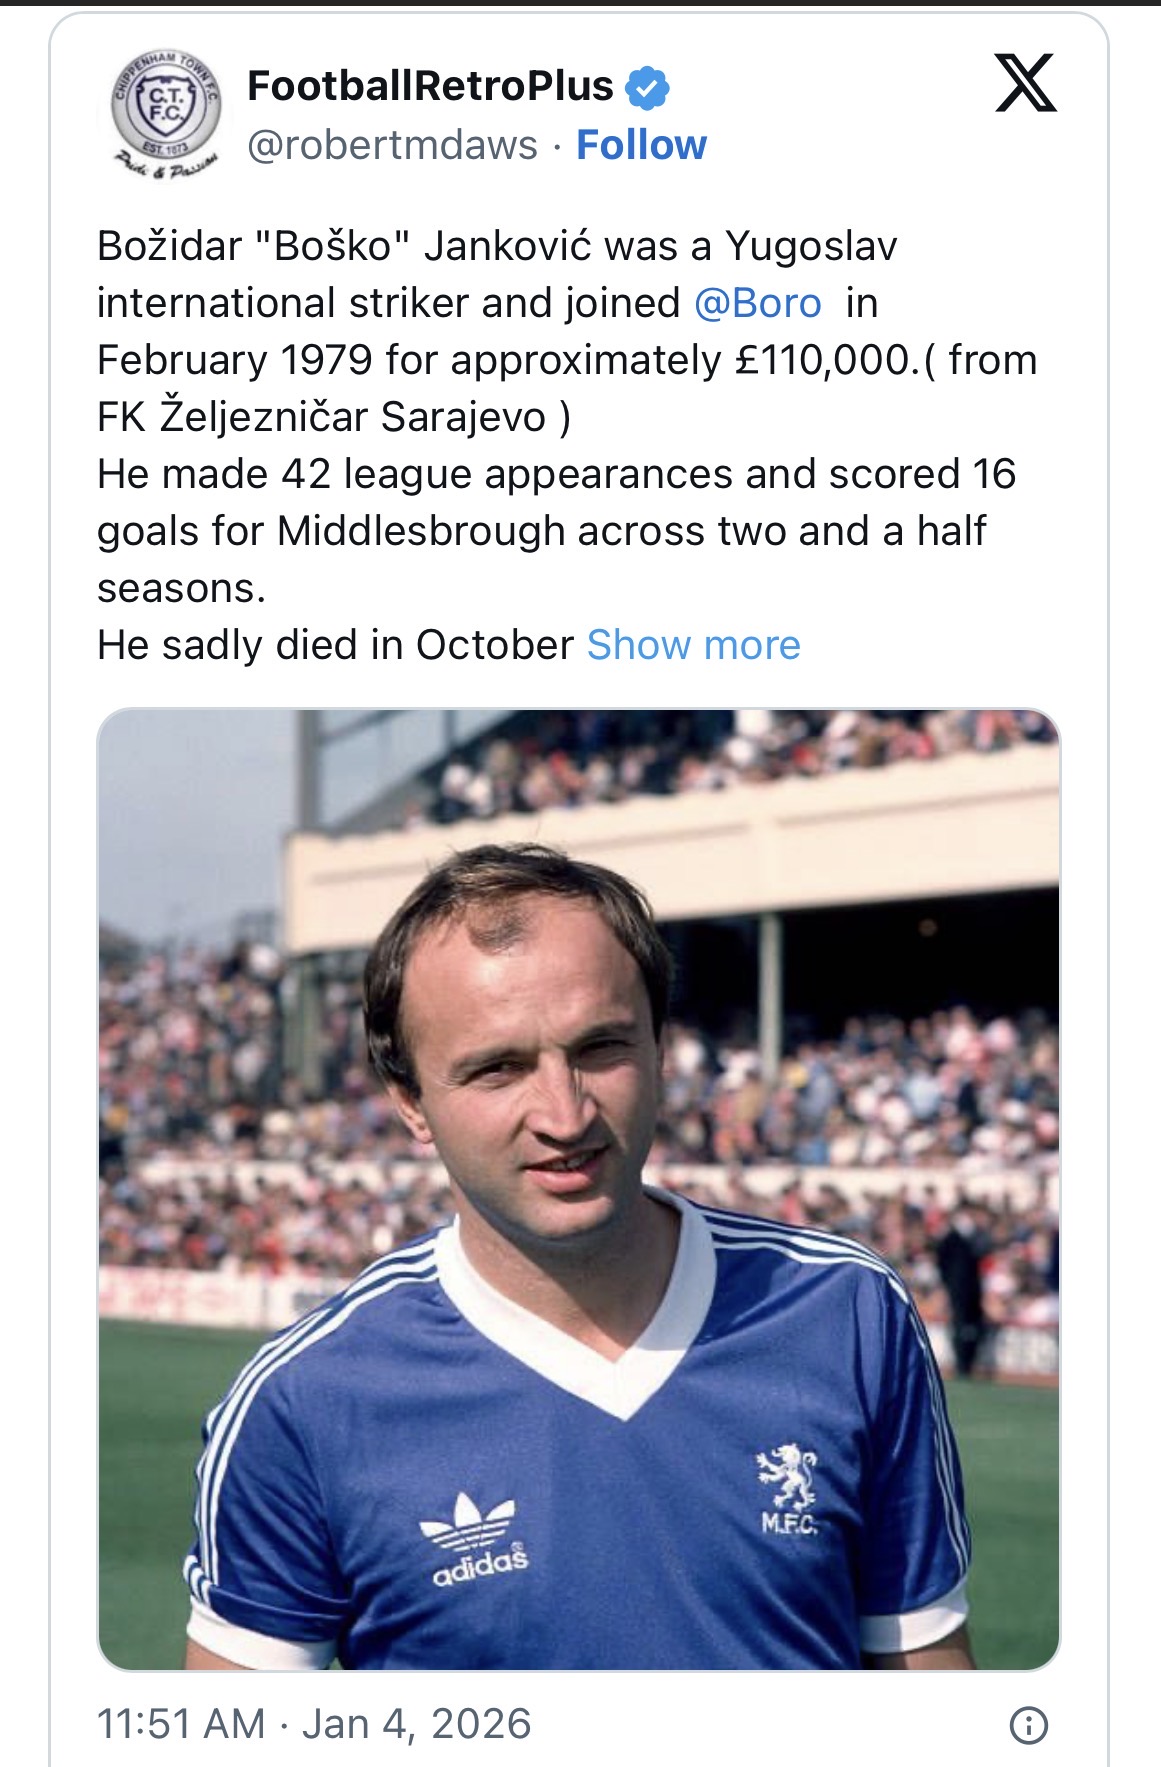Viewport: 1161px width, 1767px height.
Task: Click the text line mentioning February 1979
Action: (567, 360)
